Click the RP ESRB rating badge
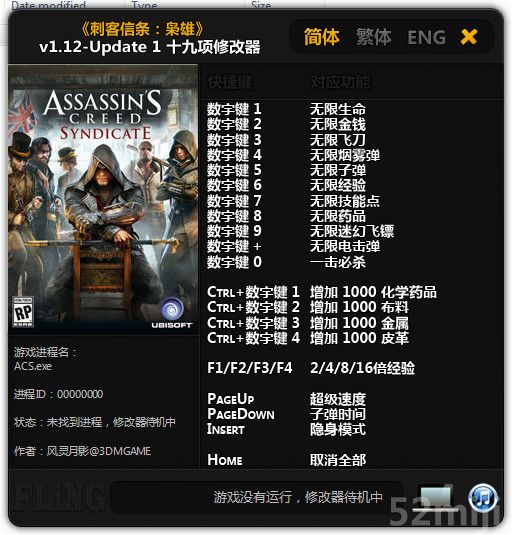 click(x=23, y=312)
